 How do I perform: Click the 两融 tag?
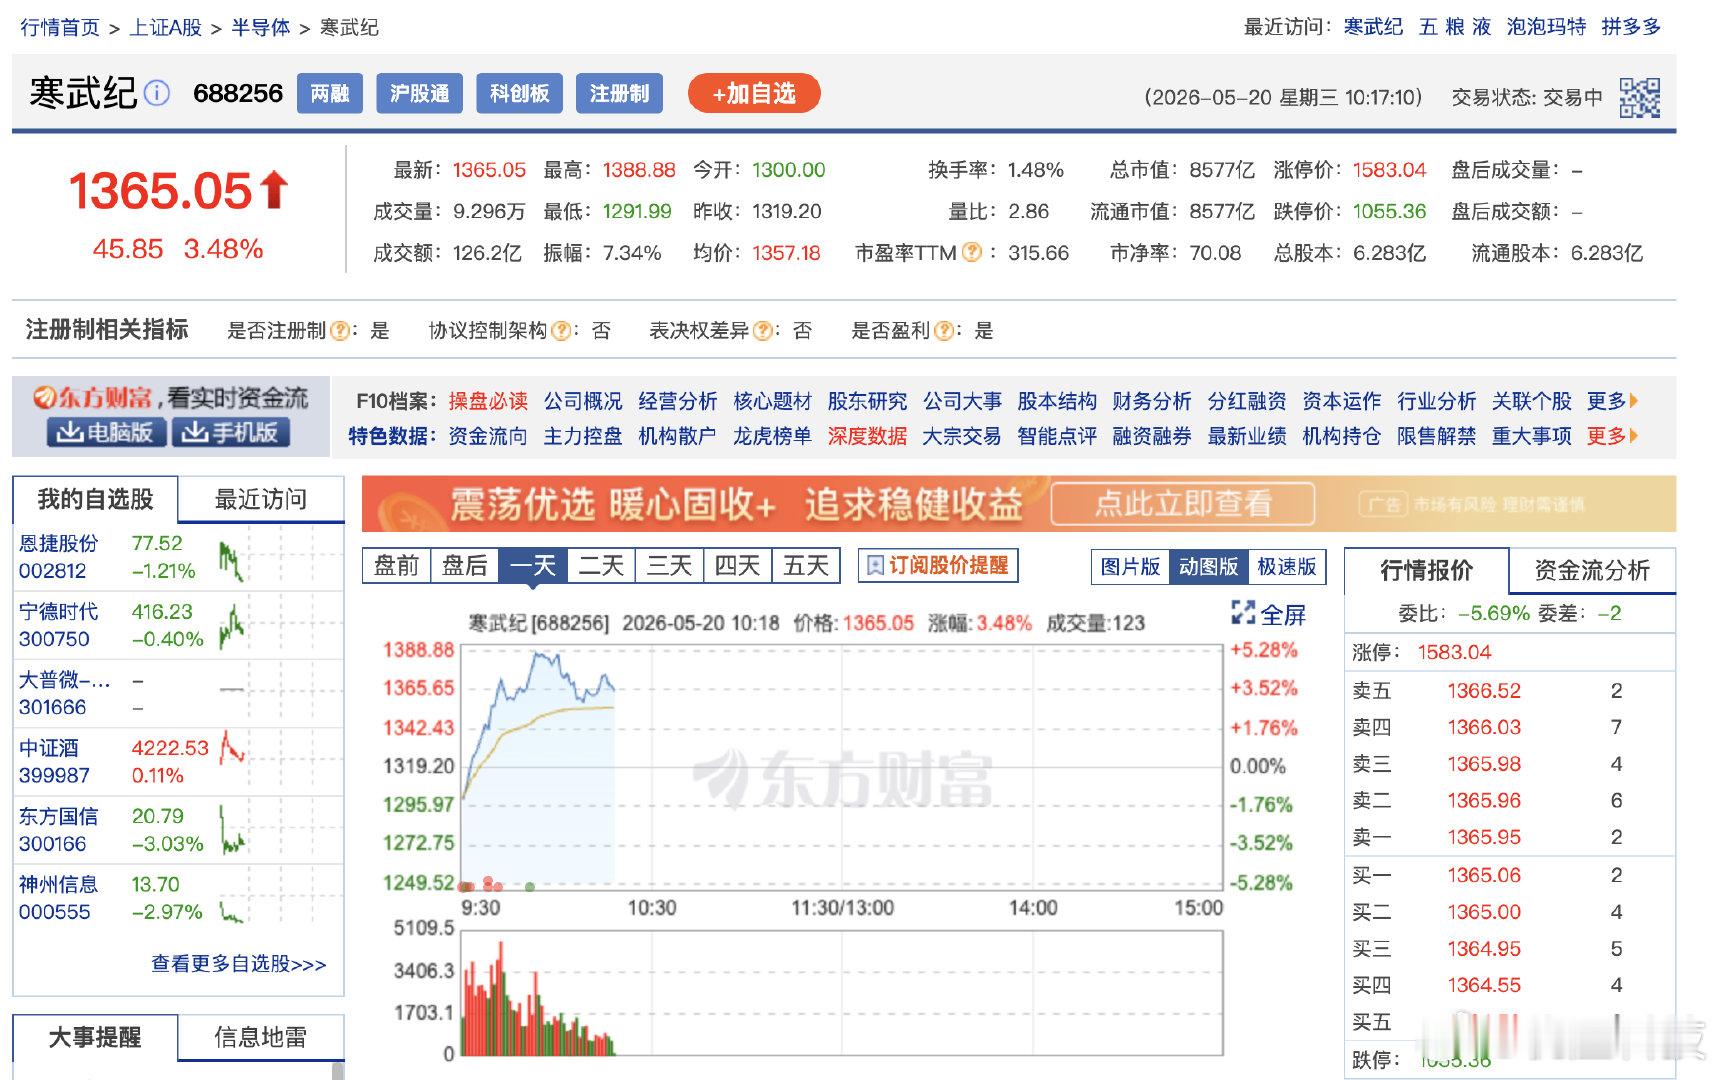point(330,94)
